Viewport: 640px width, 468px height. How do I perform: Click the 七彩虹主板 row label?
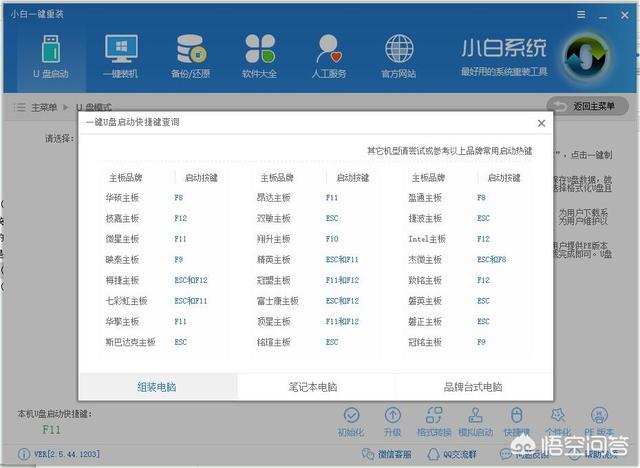pos(127,301)
